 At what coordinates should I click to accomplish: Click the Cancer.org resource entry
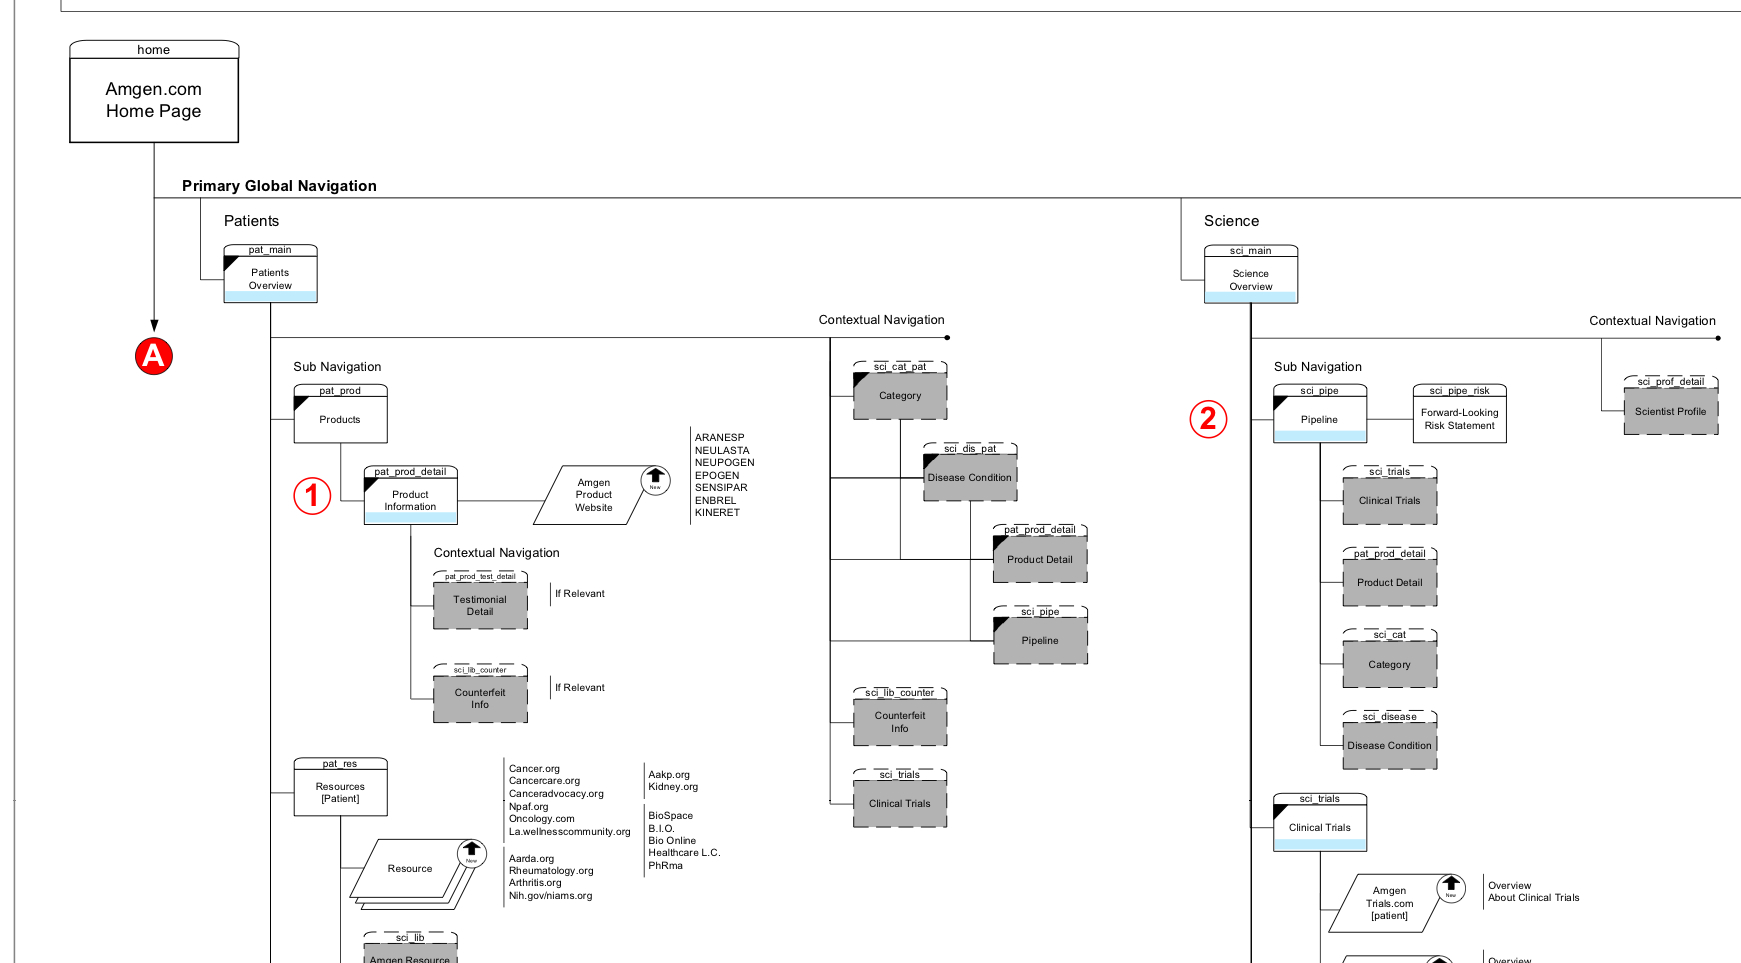click(x=534, y=769)
